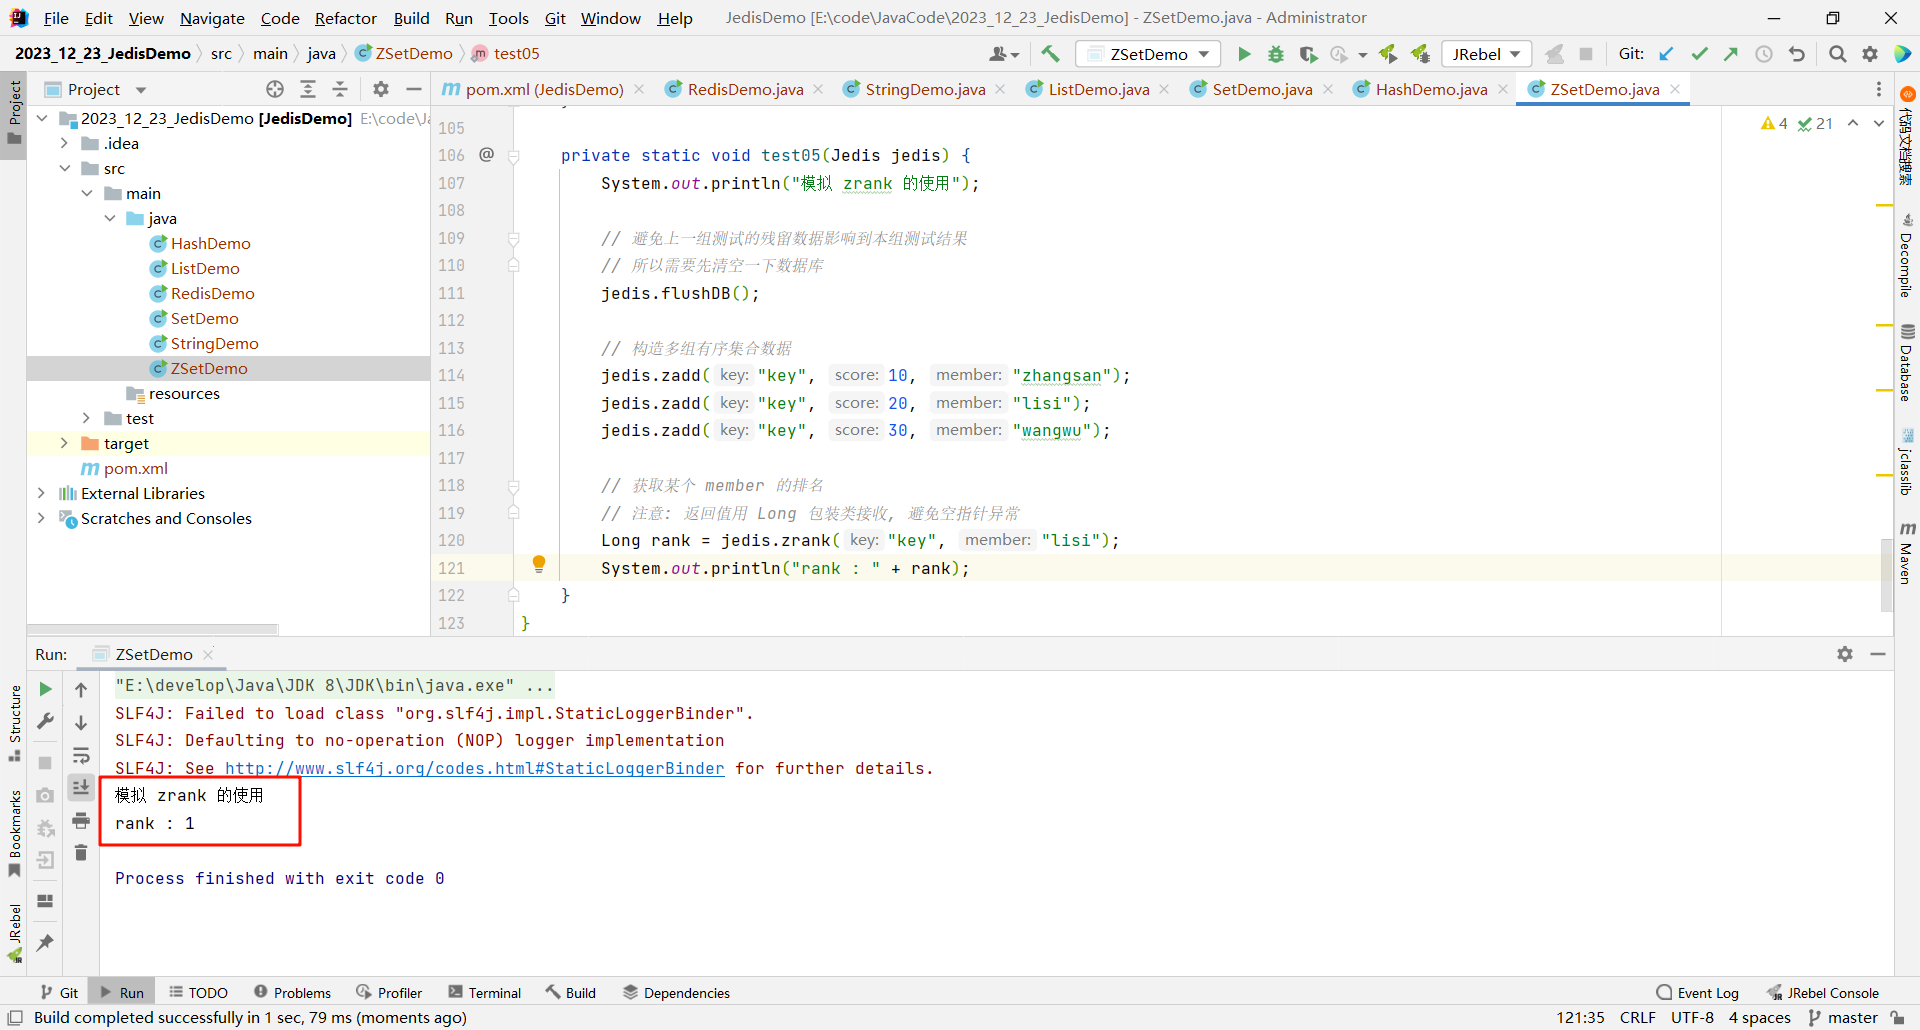Expand Scratches and Consoles node
1920x1030 pixels.
point(41,518)
